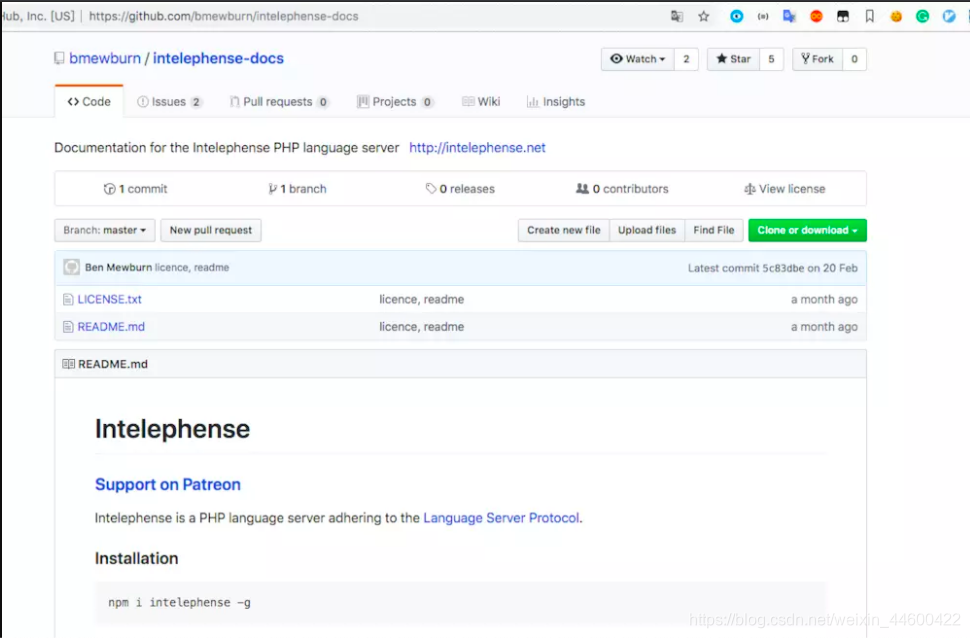
Task: View the 0 contributors page
Action: pyautogui.click(x=622, y=189)
